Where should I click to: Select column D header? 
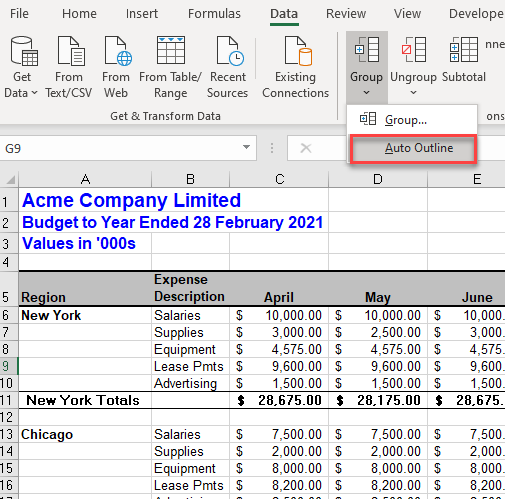click(x=378, y=179)
